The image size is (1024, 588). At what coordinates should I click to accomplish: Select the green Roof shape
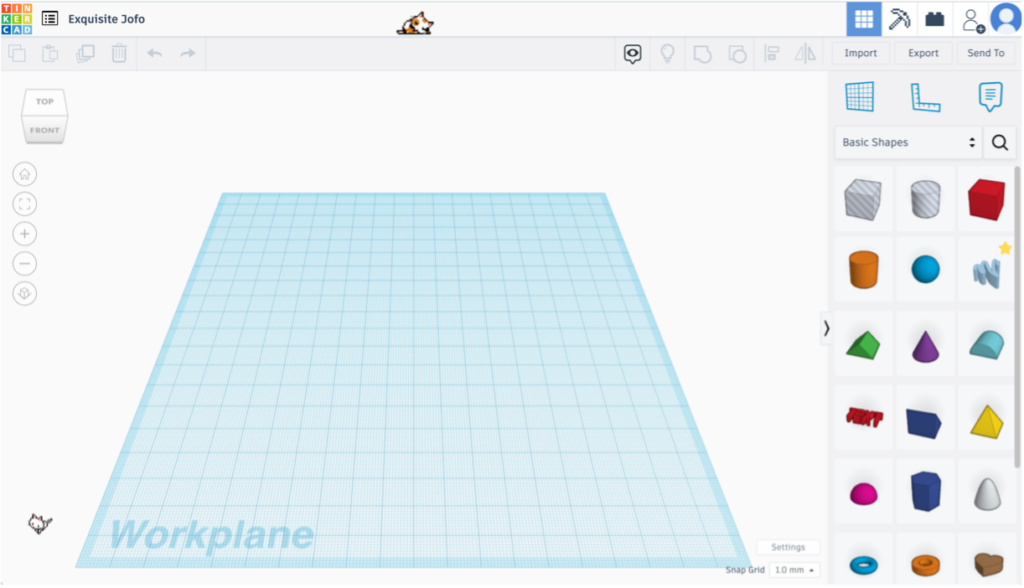point(863,346)
